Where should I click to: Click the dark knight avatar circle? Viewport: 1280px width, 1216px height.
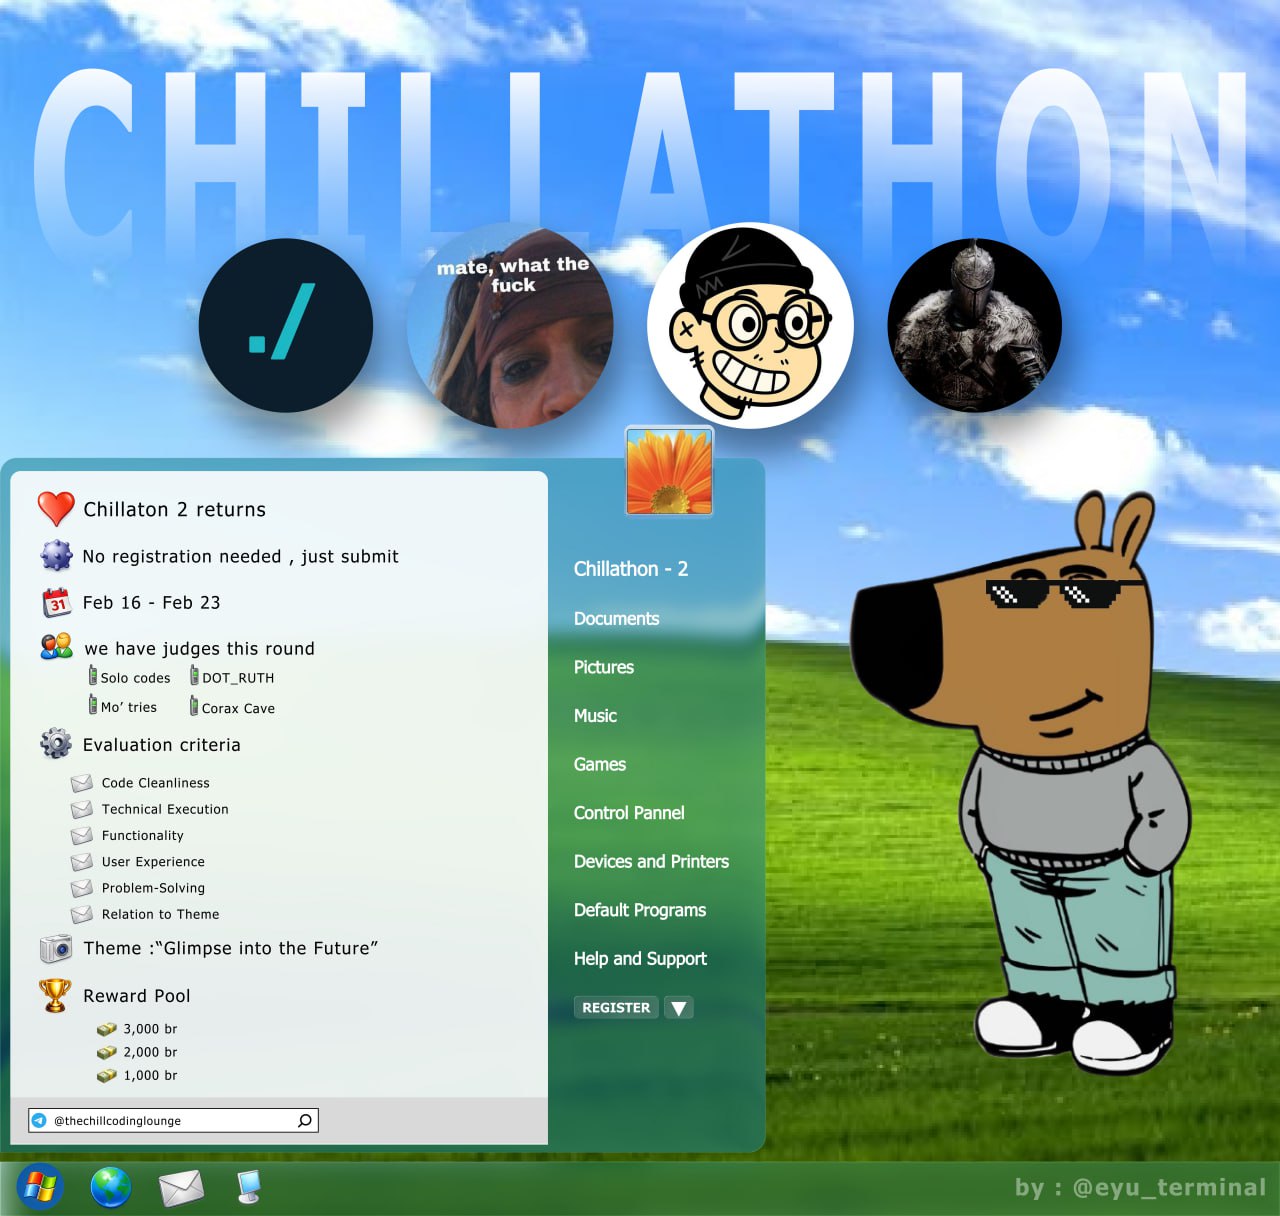tap(974, 326)
